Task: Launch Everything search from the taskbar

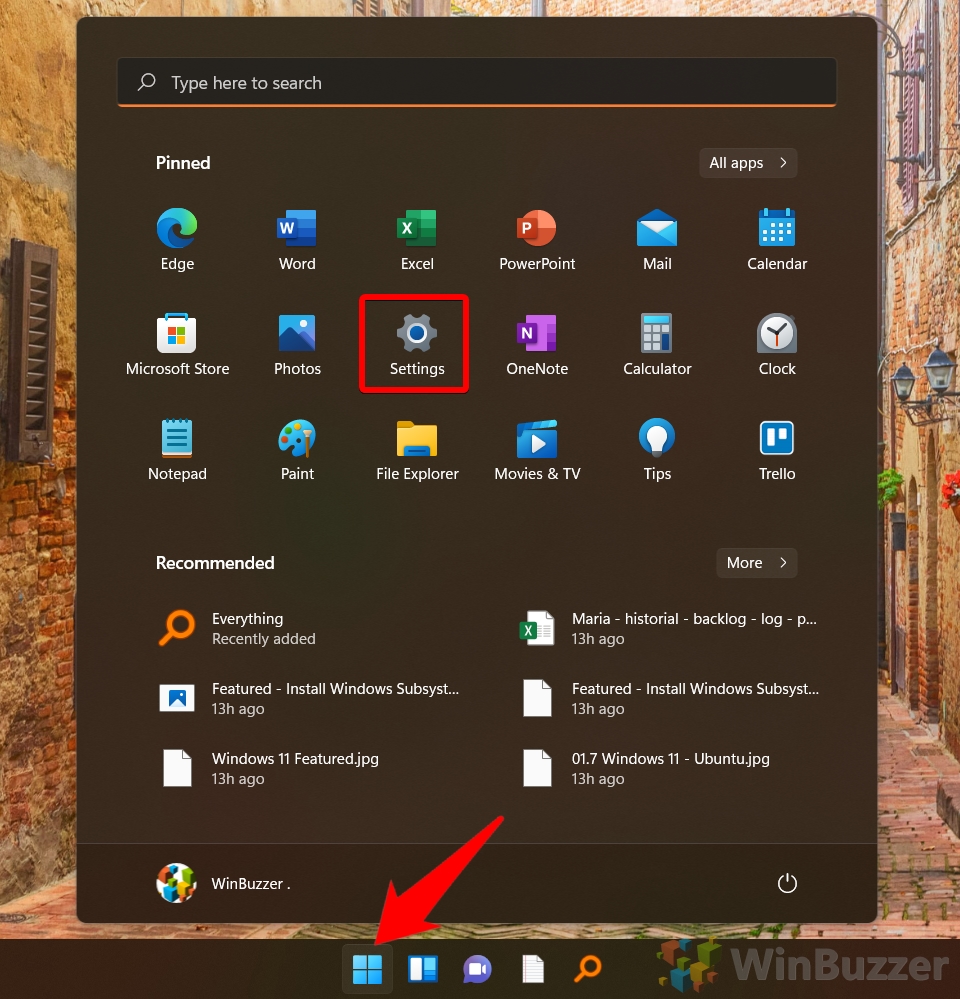Action: (x=587, y=968)
